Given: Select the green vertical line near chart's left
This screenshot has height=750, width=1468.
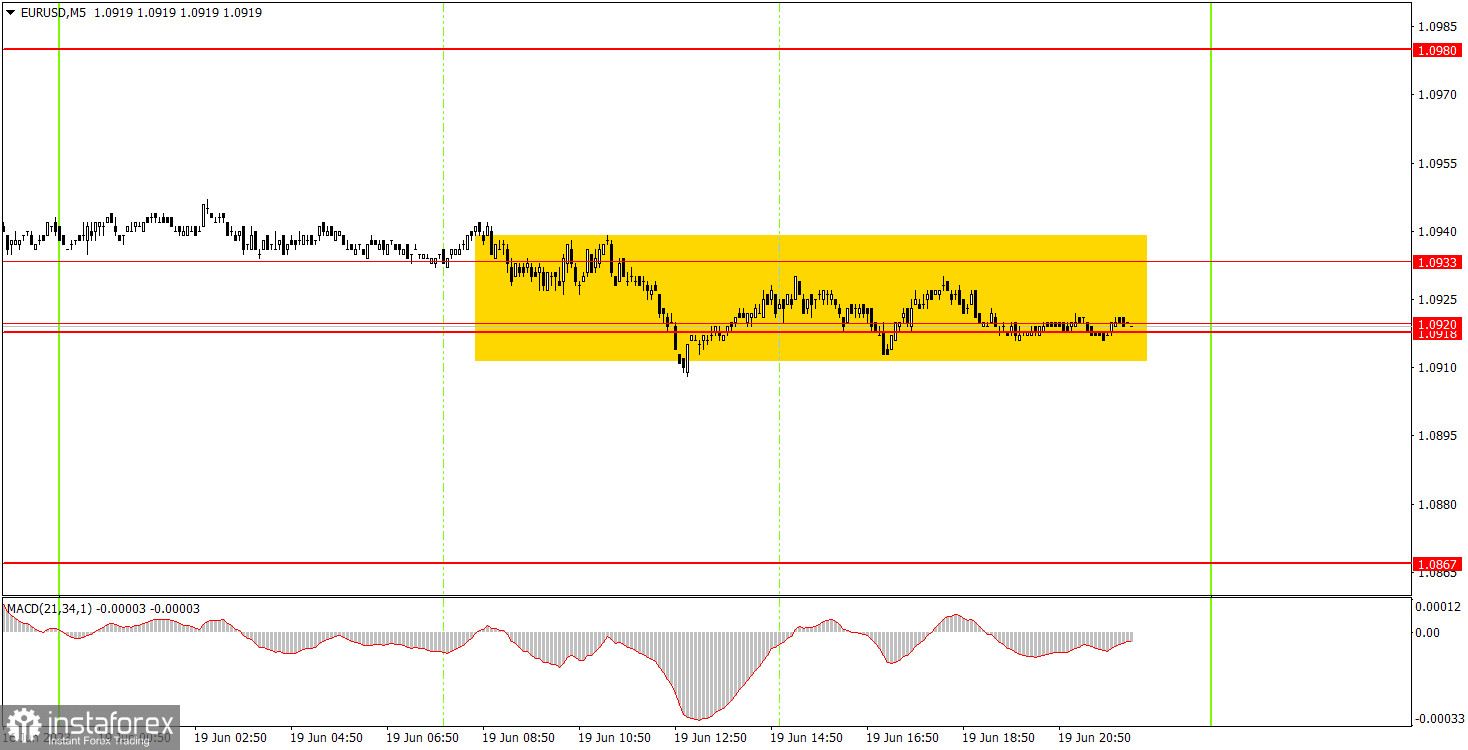Looking at the screenshot, I should (59, 364).
